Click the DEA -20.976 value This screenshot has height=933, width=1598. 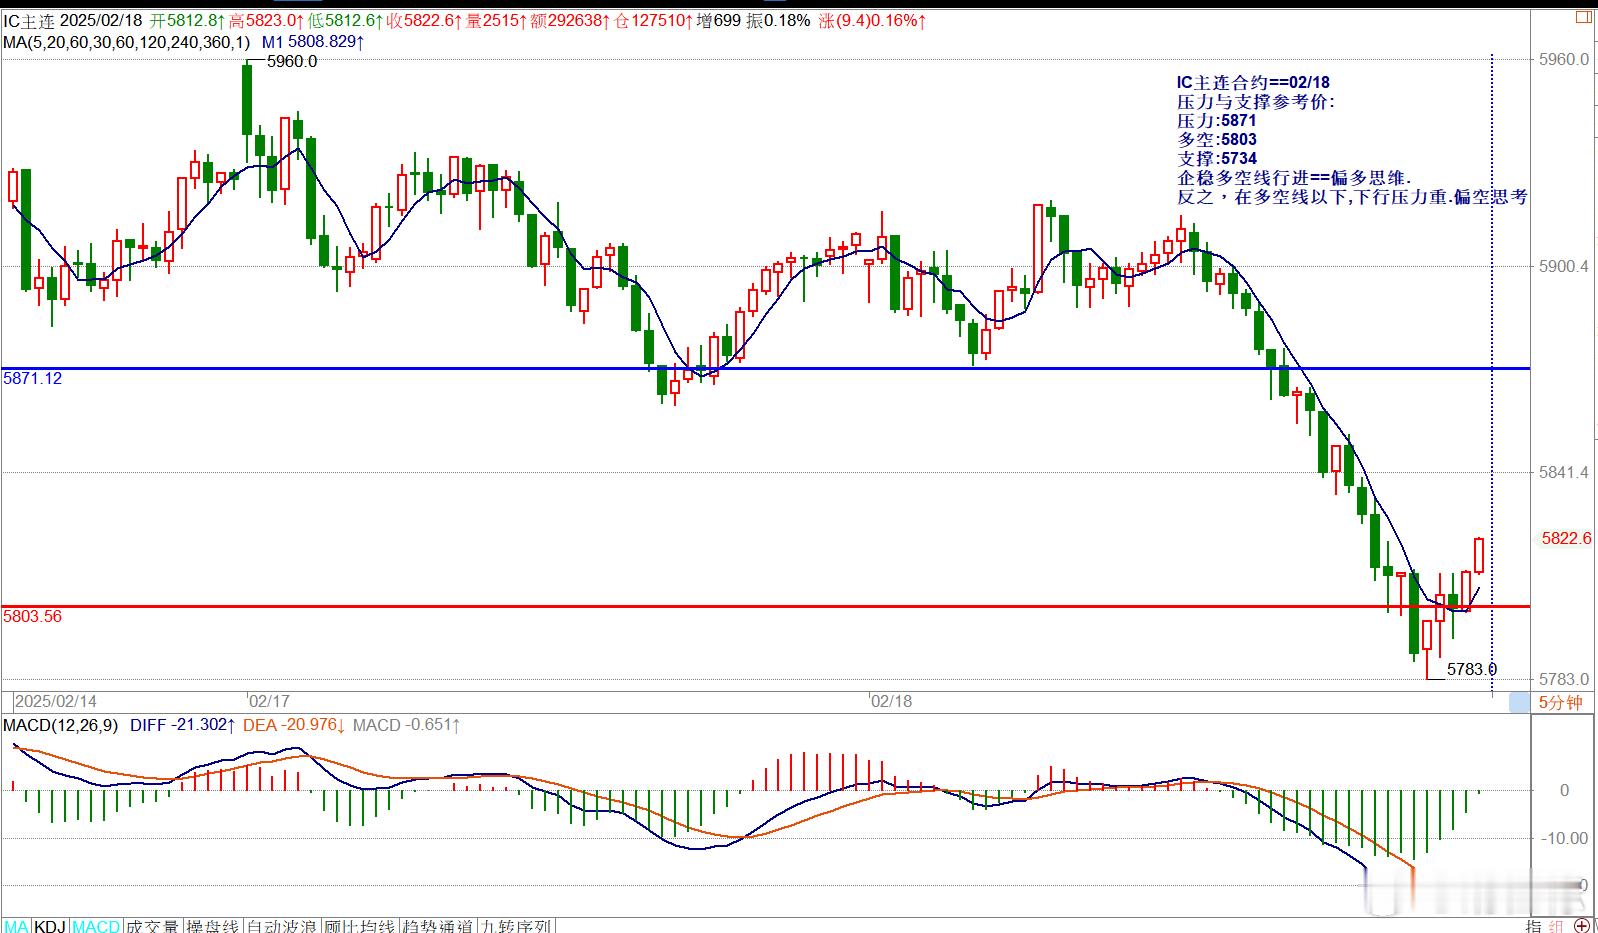294,725
